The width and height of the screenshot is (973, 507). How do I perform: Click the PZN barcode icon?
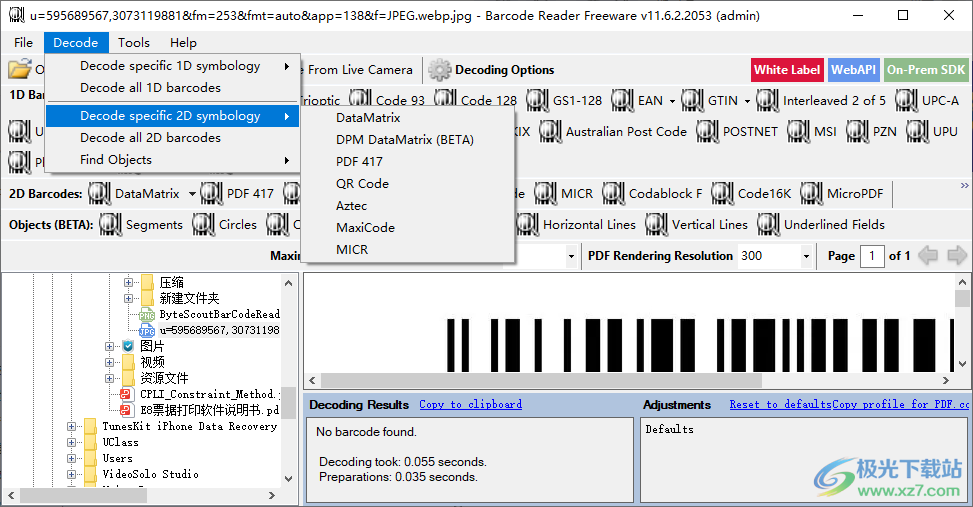click(x=858, y=131)
